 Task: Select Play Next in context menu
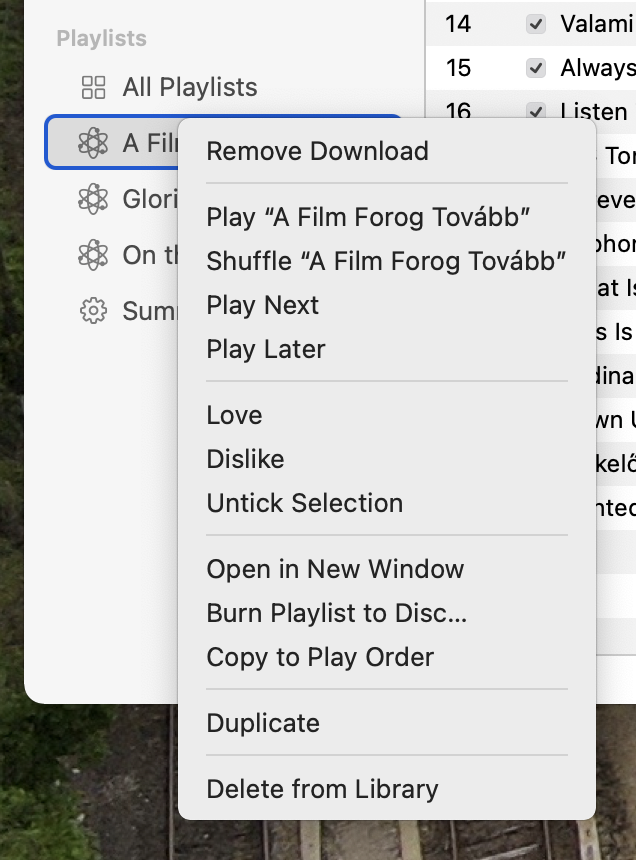(x=262, y=305)
